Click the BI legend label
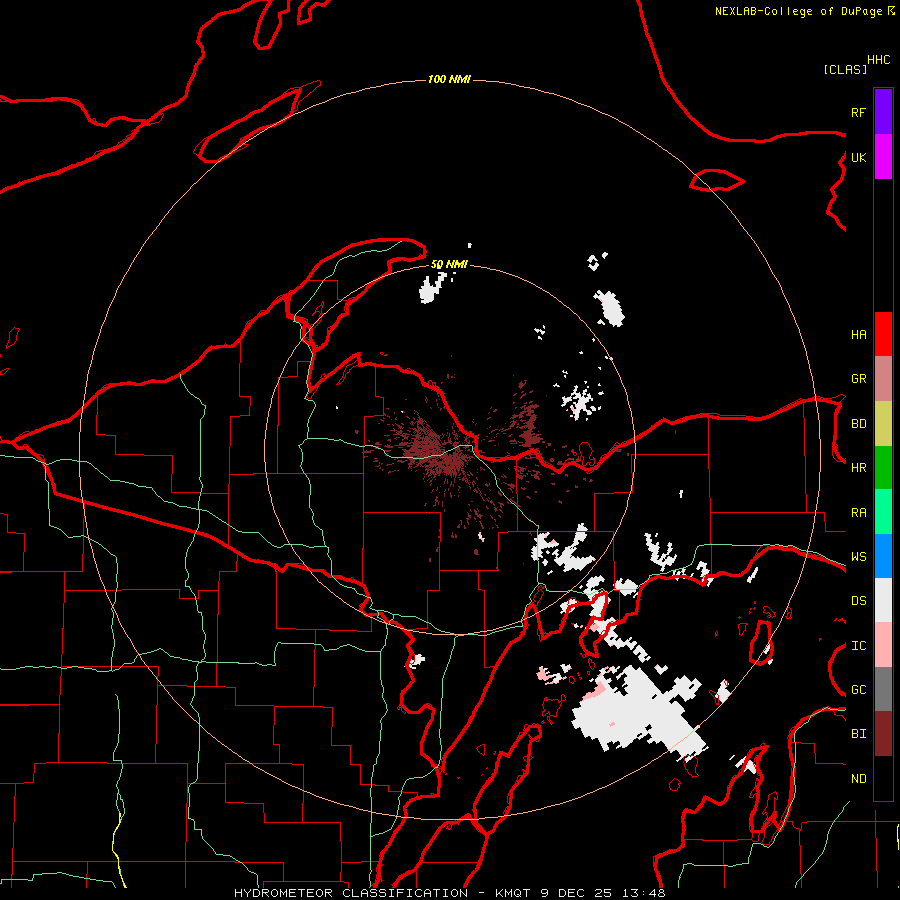The image size is (900, 900). (x=858, y=734)
